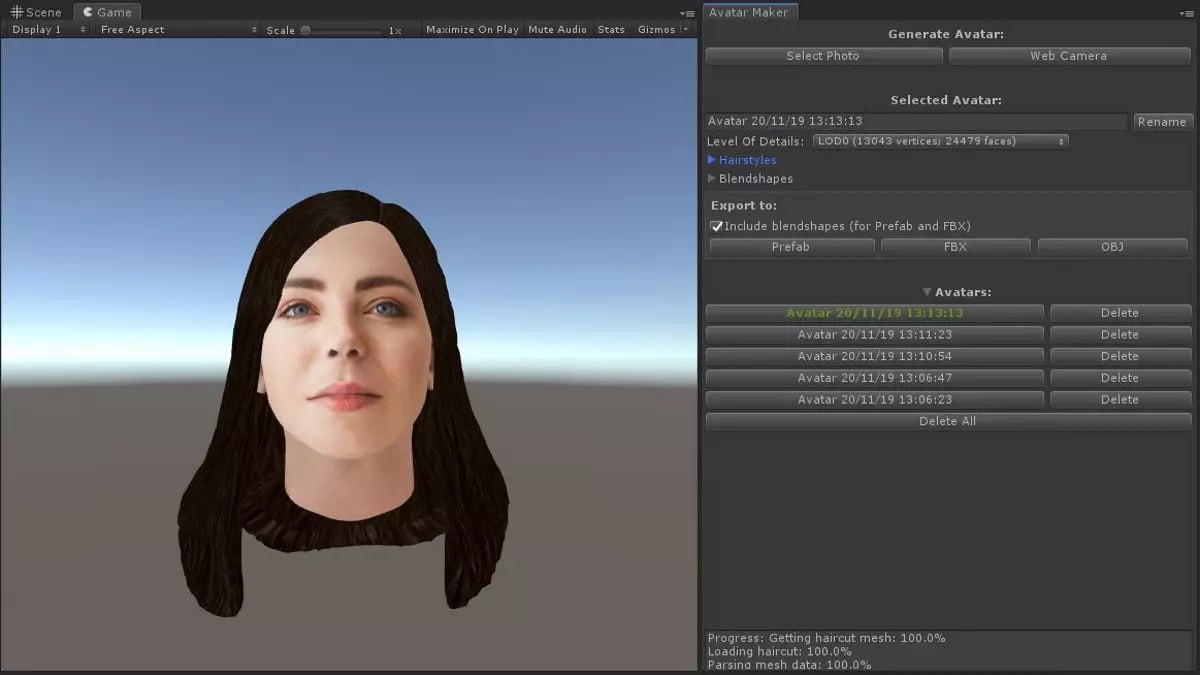Click the Gizmos dropdown arrow icon
Image resolution: width=1200 pixels, height=675 pixels.
[x=686, y=29]
